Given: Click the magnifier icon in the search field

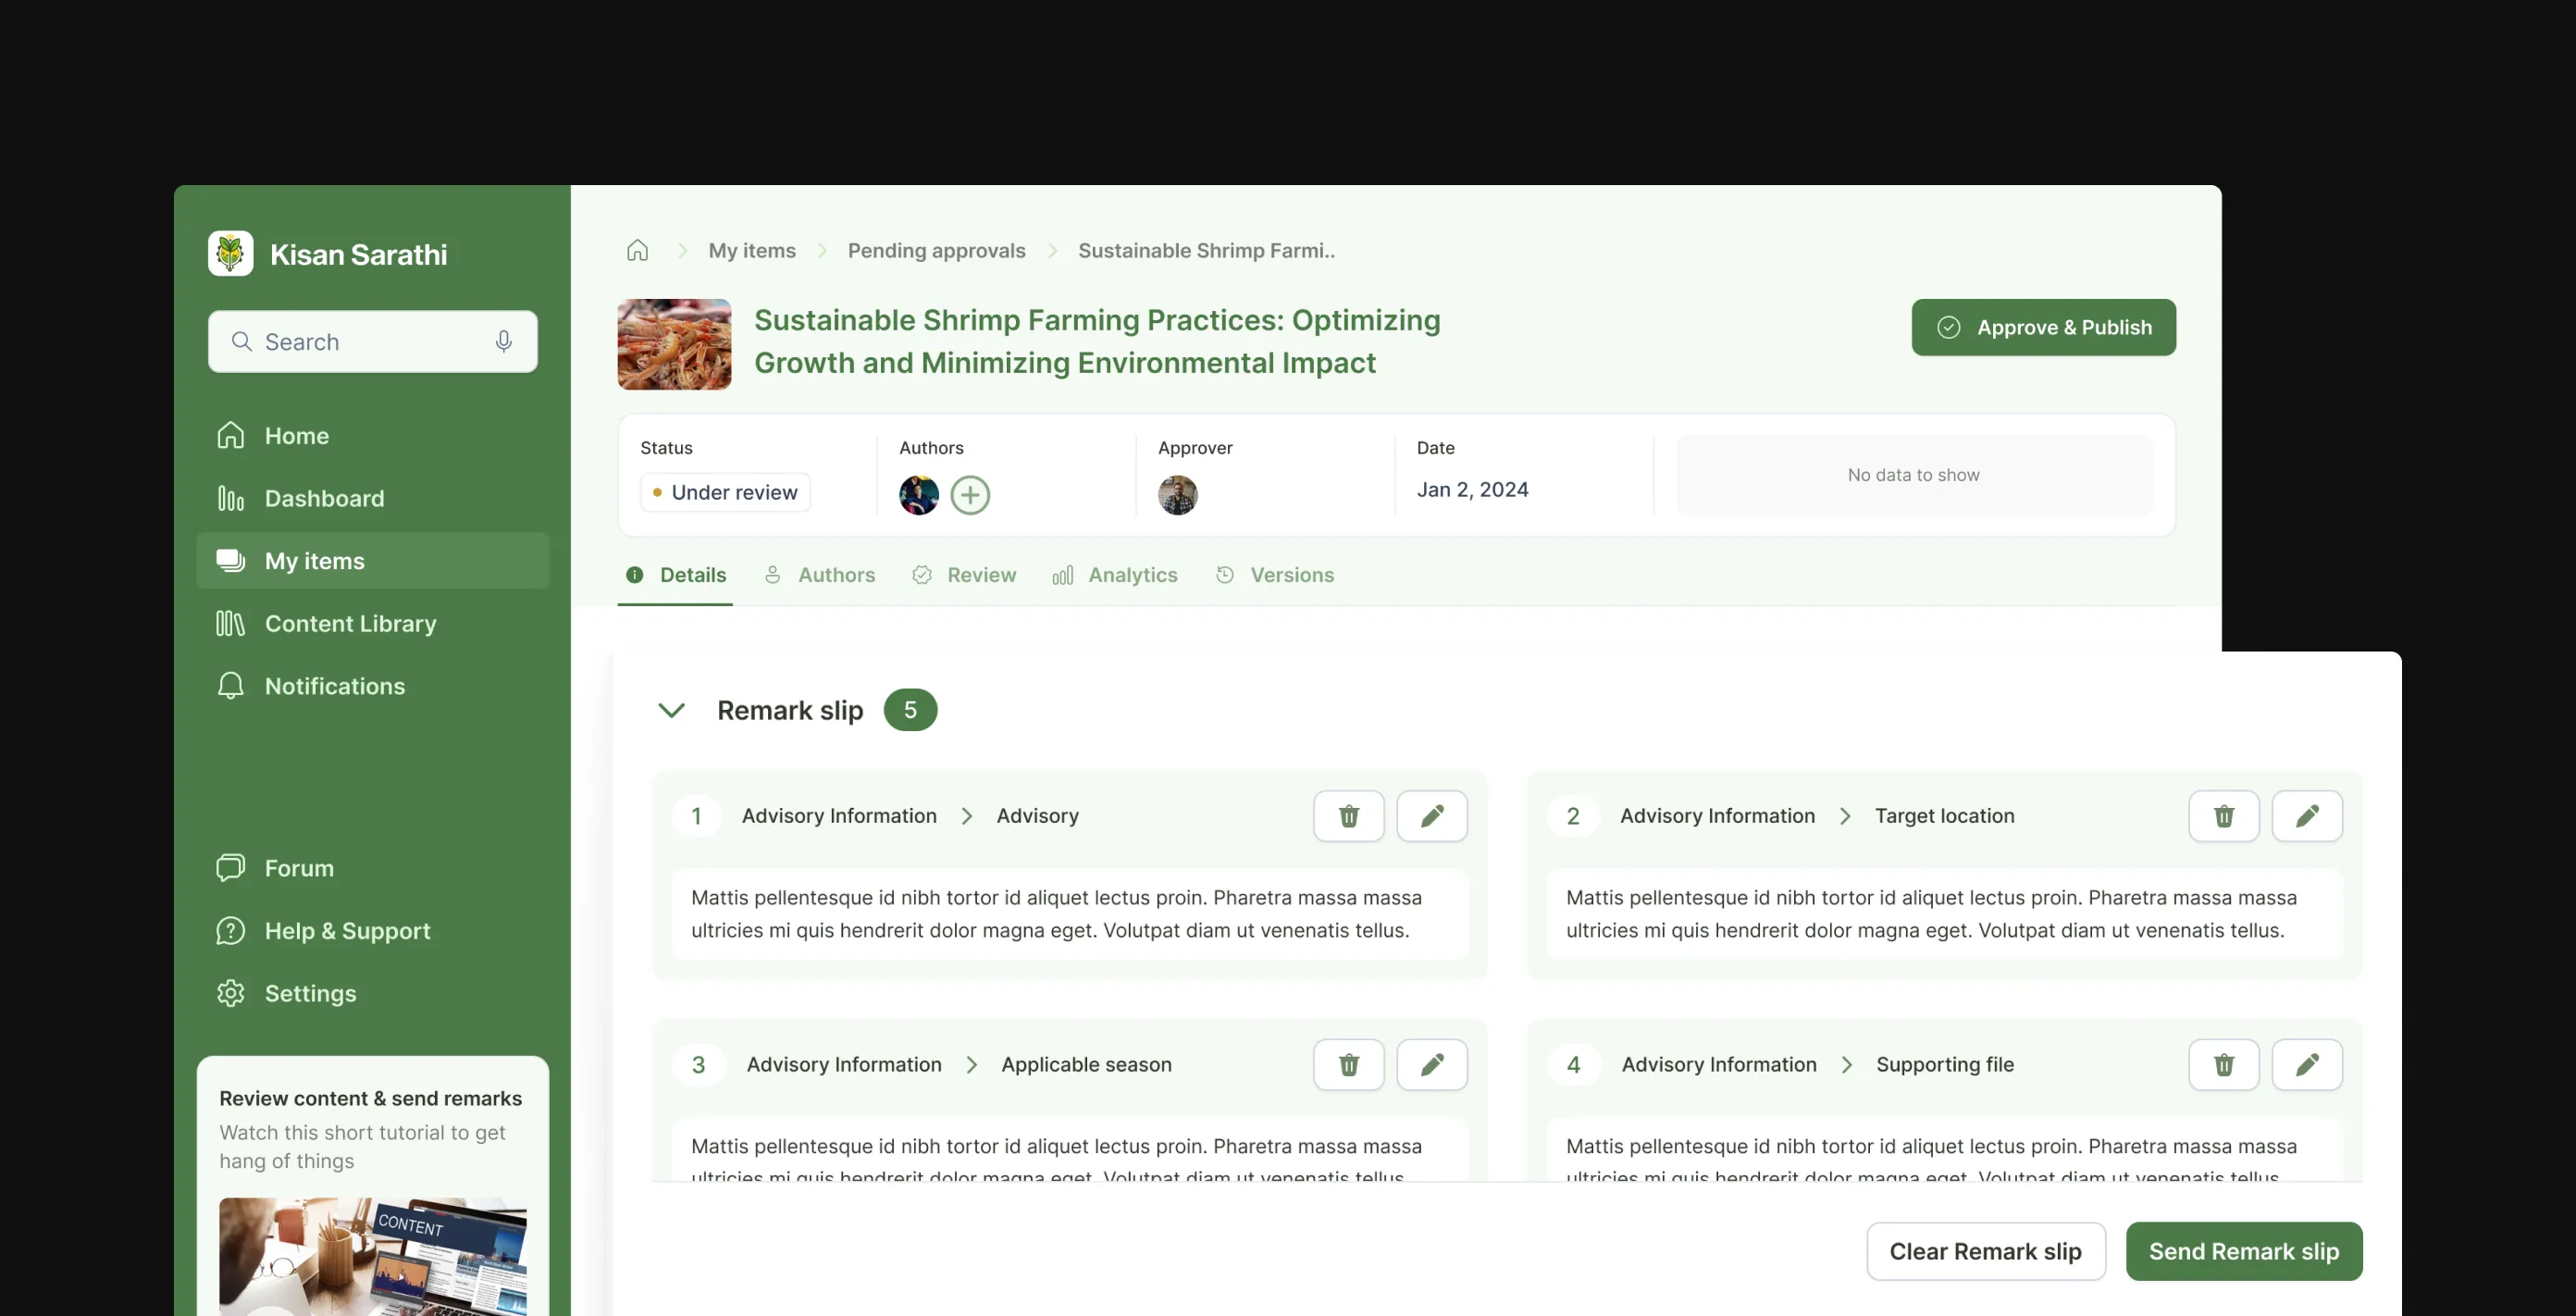Looking at the screenshot, I should pyautogui.click(x=241, y=342).
